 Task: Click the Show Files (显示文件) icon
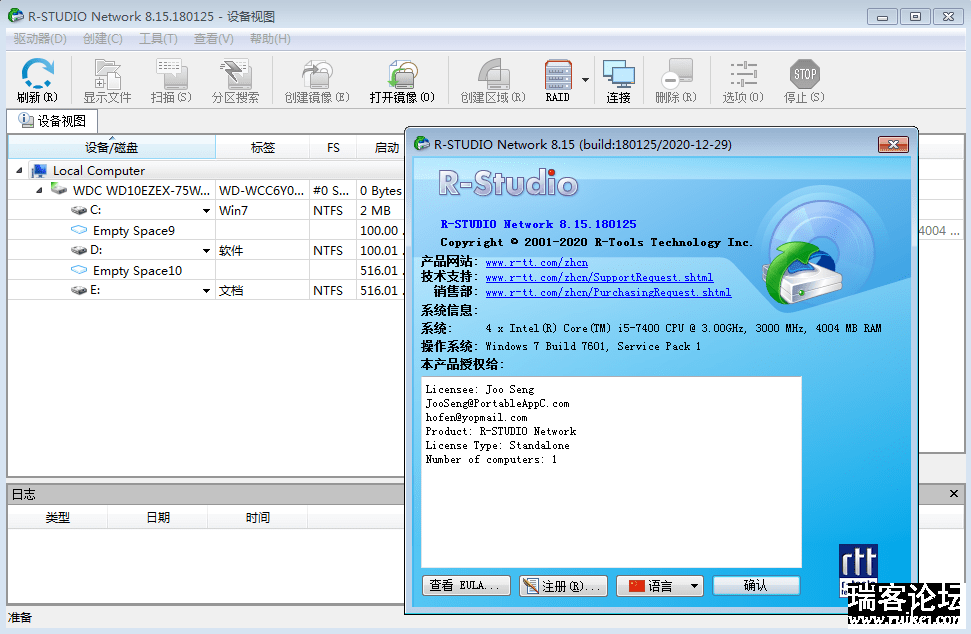click(107, 74)
